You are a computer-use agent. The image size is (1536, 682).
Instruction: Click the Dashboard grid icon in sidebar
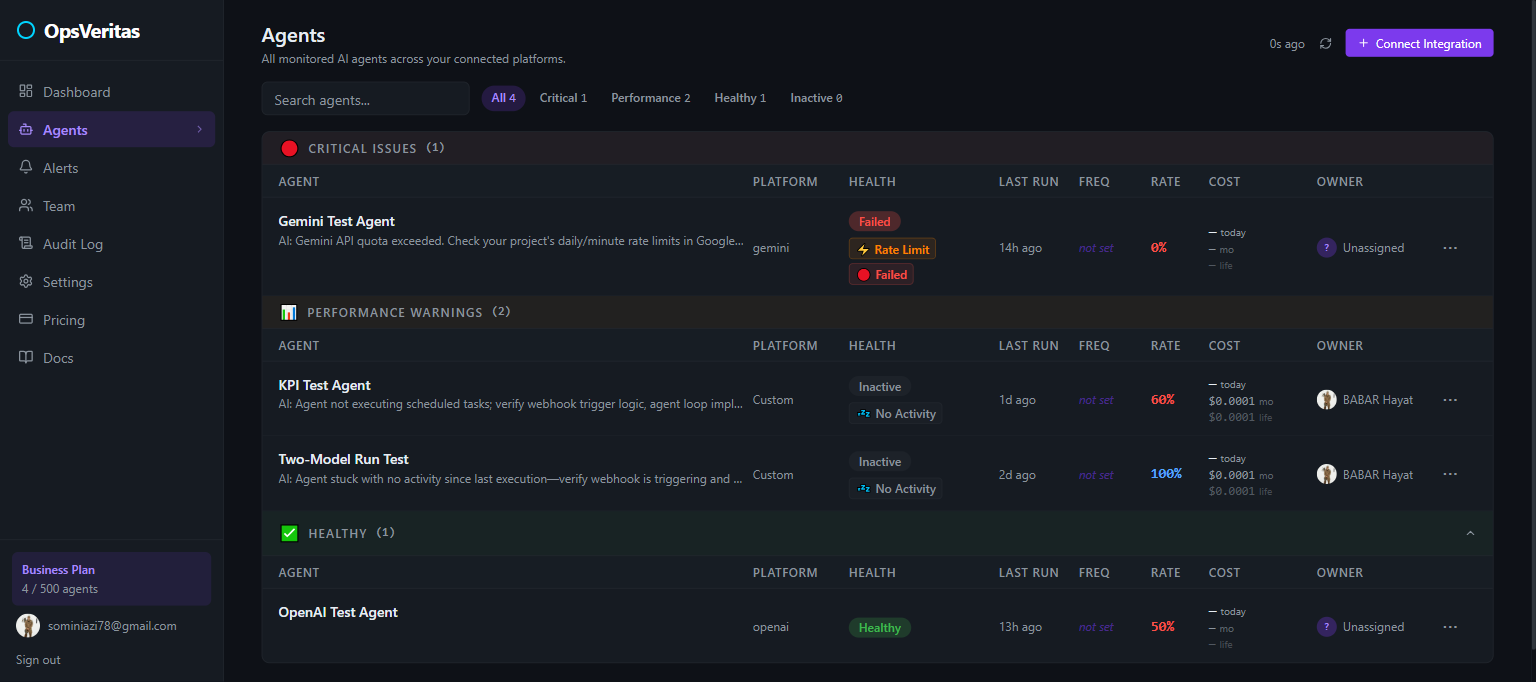26,91
